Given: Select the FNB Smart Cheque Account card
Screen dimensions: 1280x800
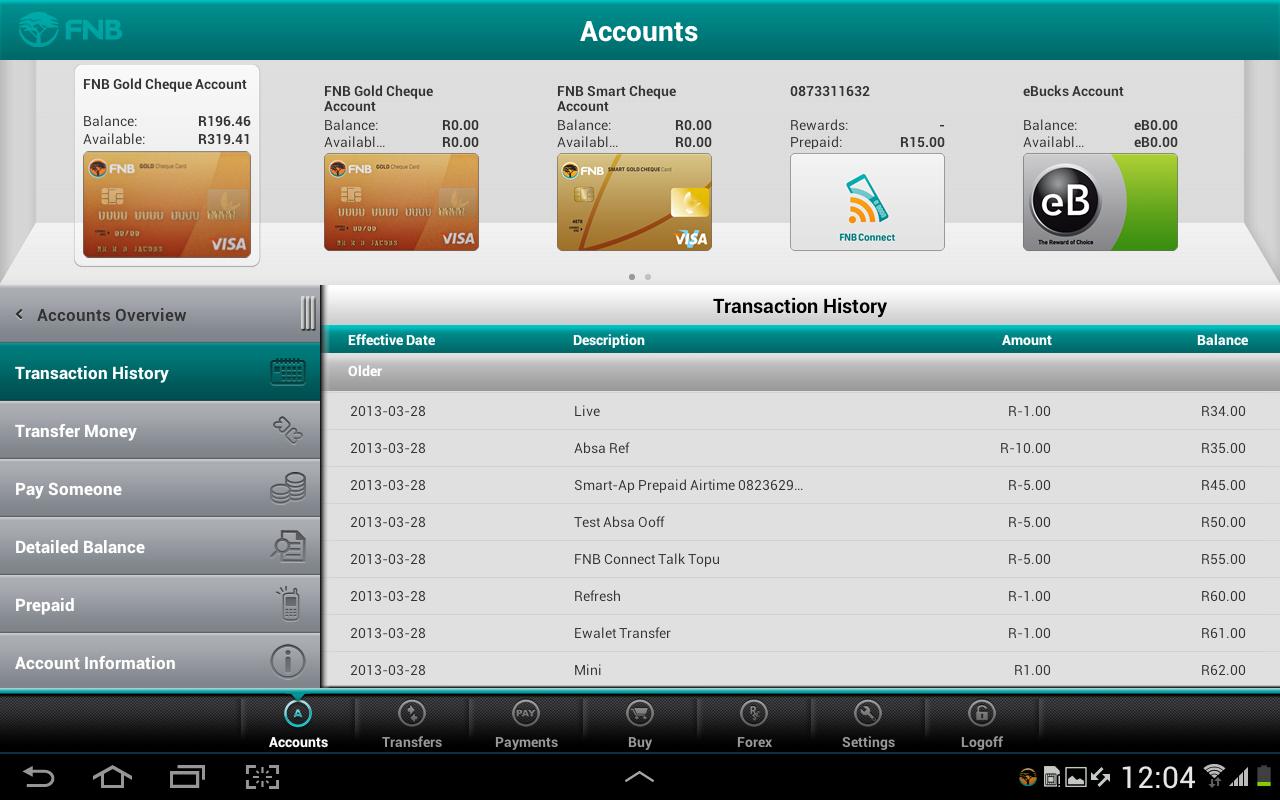Looking at the screenshot, I should click(634, 166).
